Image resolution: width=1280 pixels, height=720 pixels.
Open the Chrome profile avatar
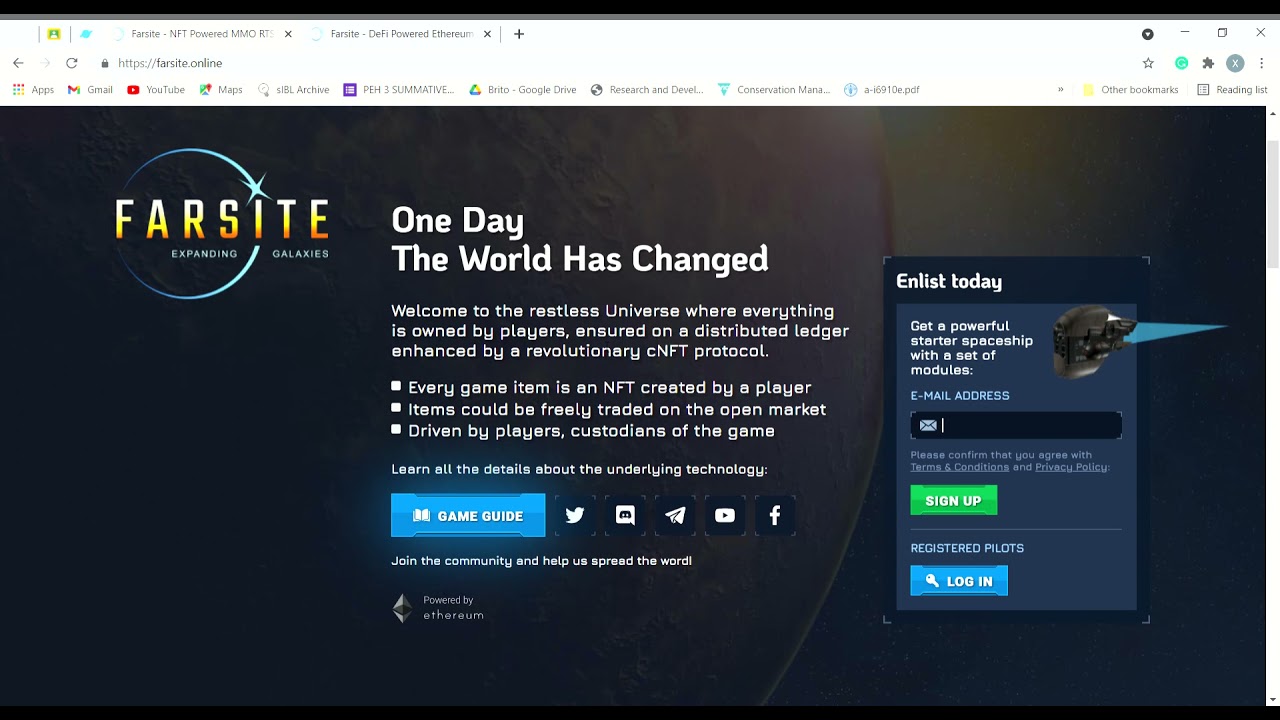pos(1235,63)
